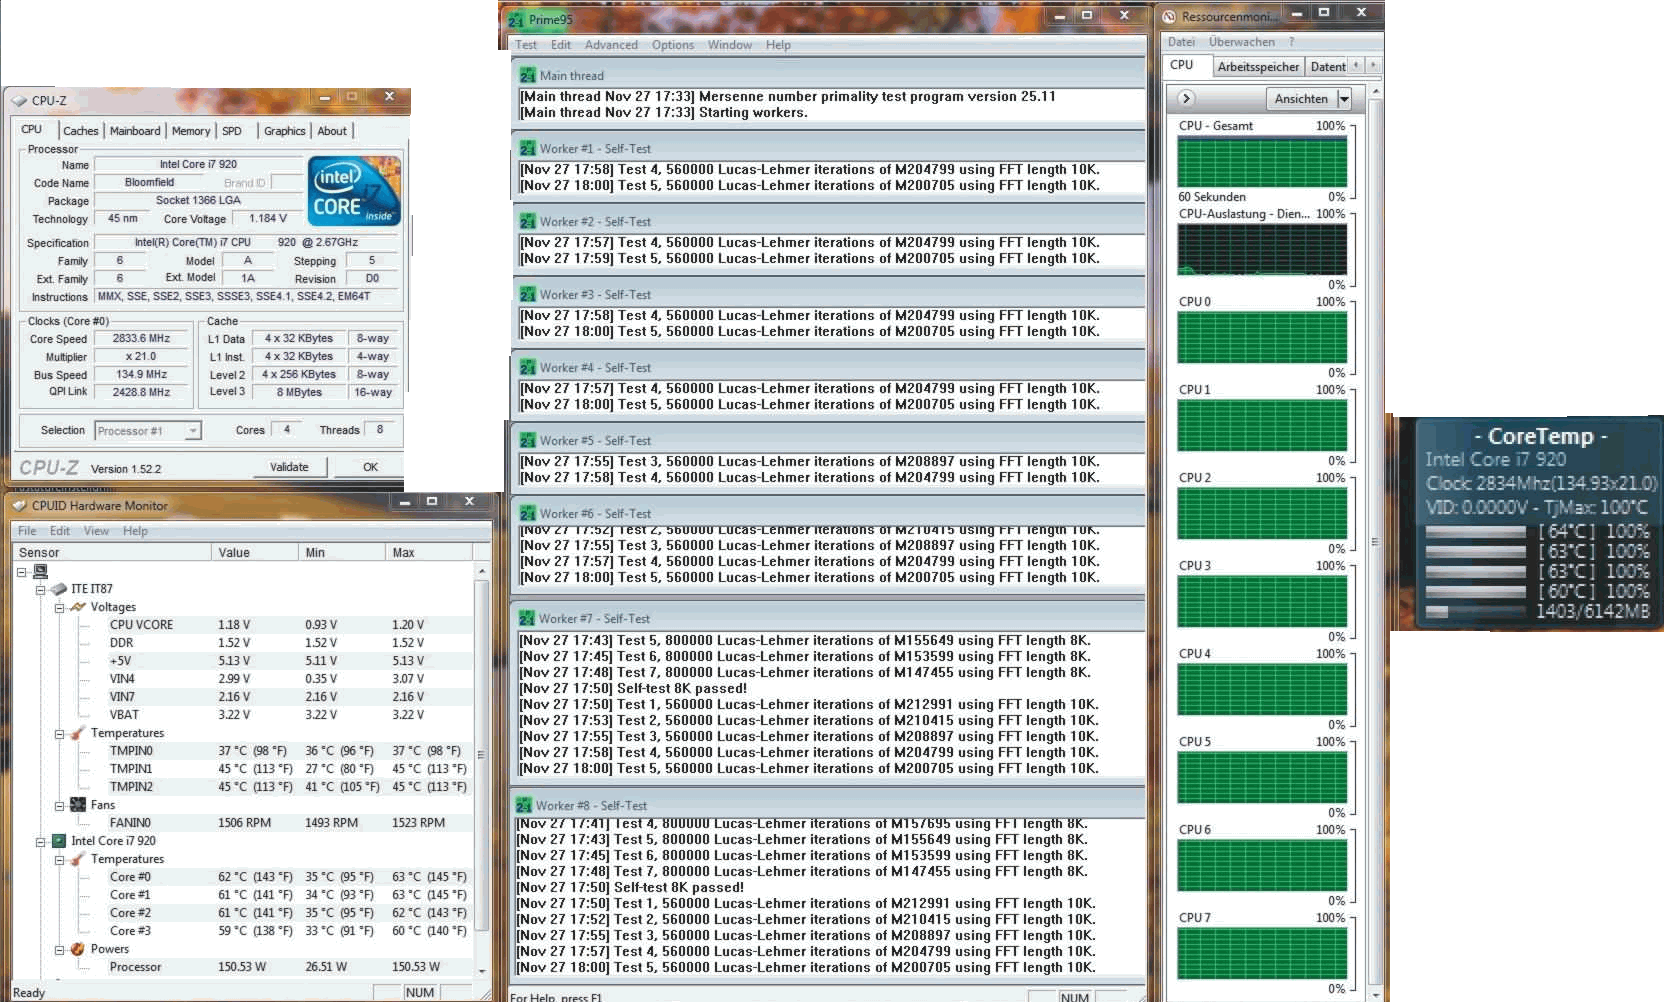Click the Worker #7 Self-Test icon
Viewport: 1664px width, 1002px height.
527,618
